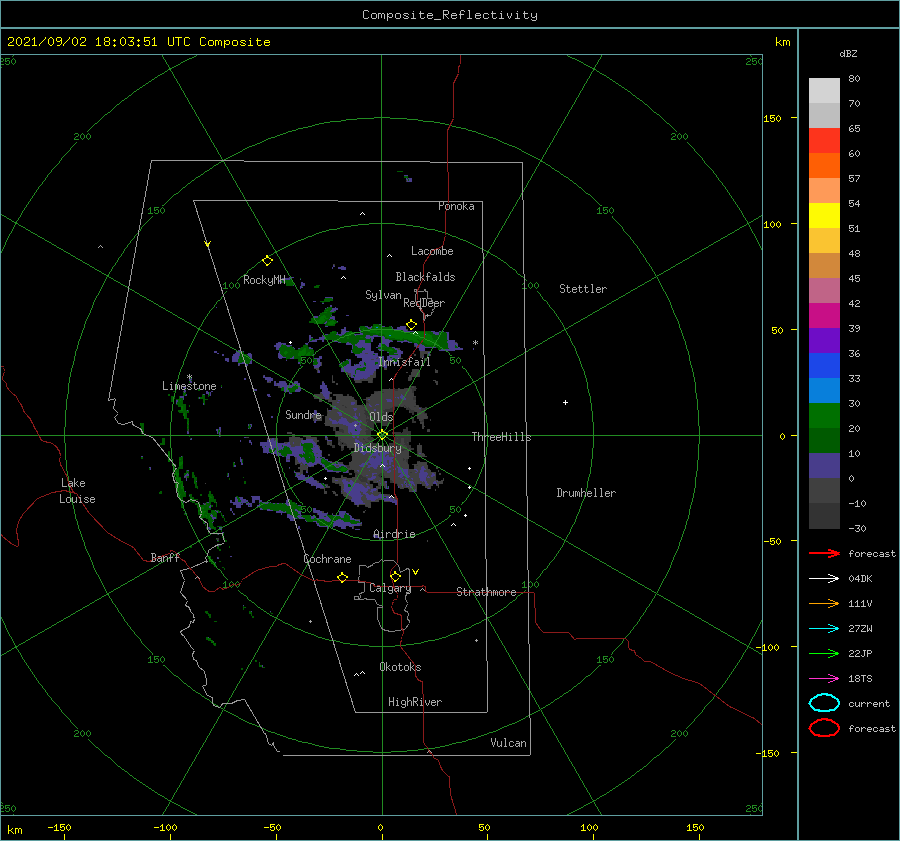Viewport: 900px width, 841px height.
Task: Click the Sylvan label
Action: click(x=383, y=295)
